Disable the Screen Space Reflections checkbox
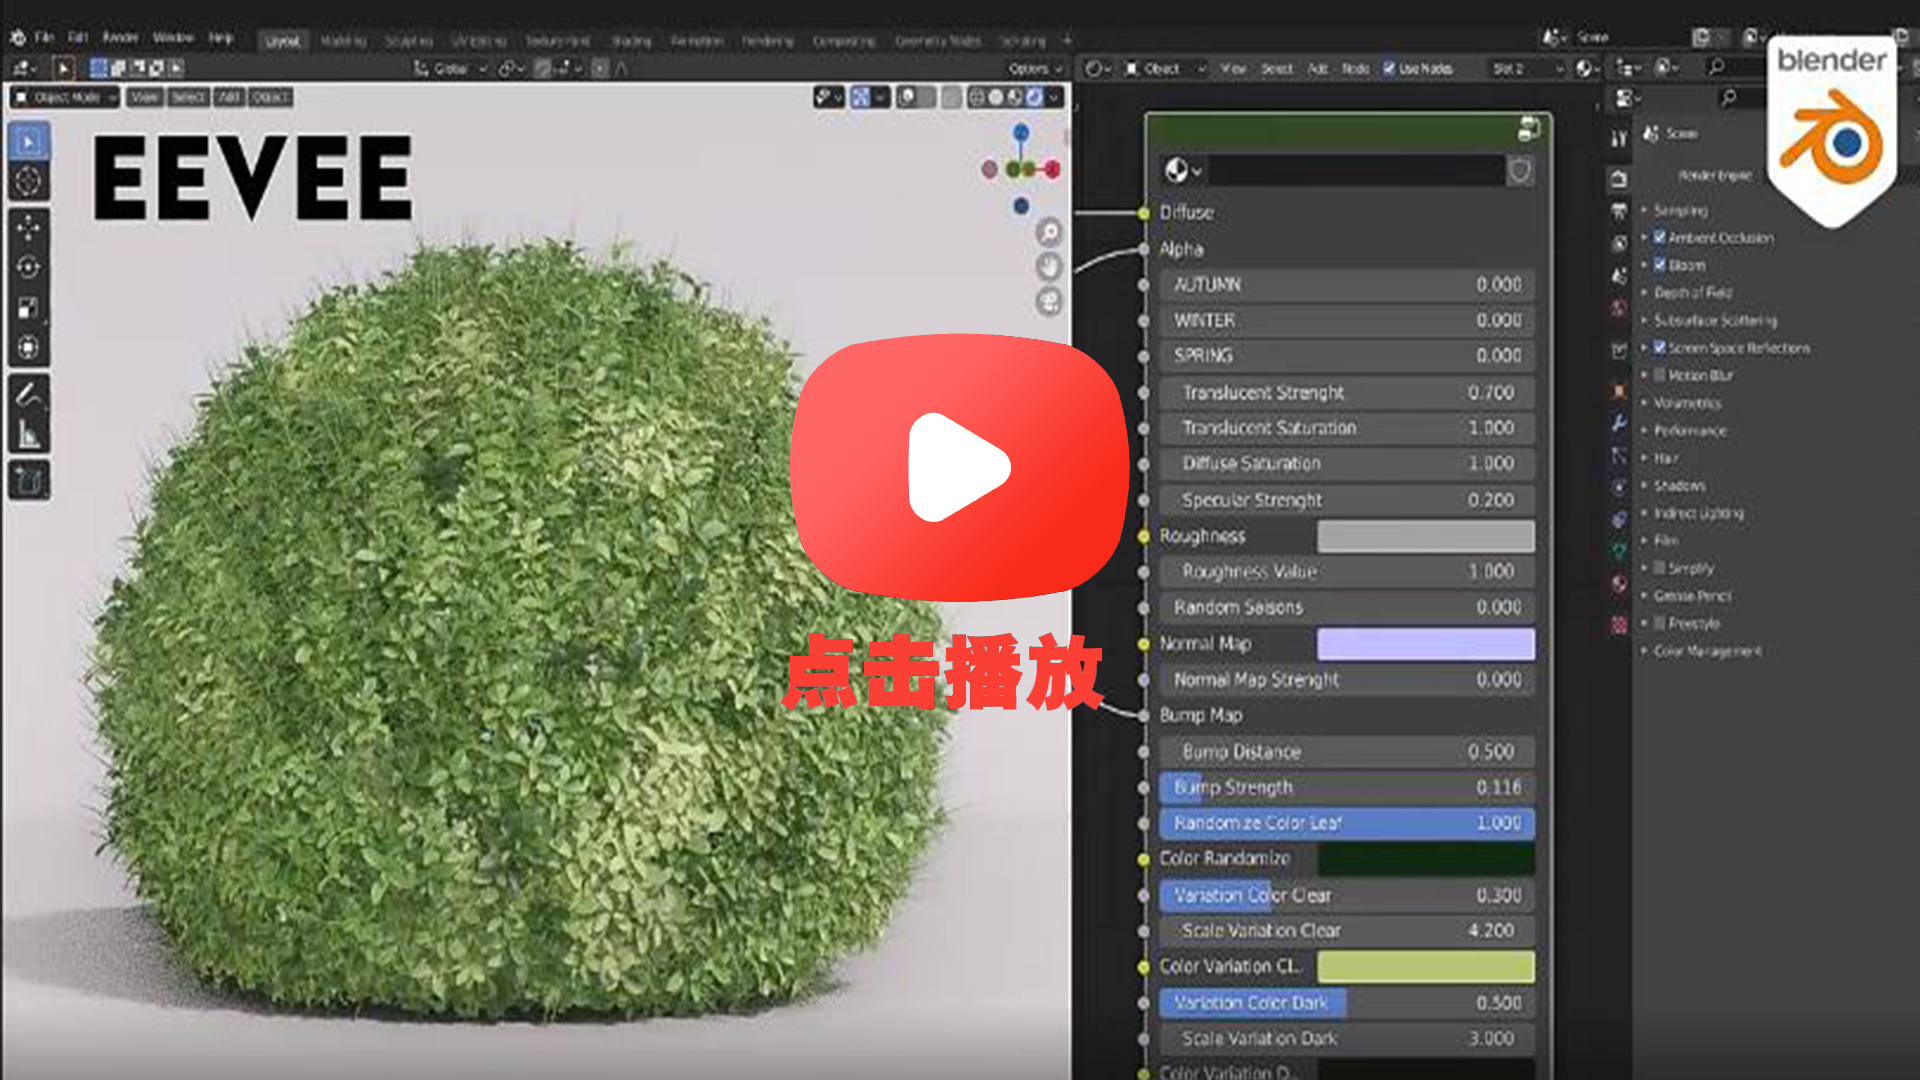The height and width of the screenshot is (1080, 1920). 1659,347
